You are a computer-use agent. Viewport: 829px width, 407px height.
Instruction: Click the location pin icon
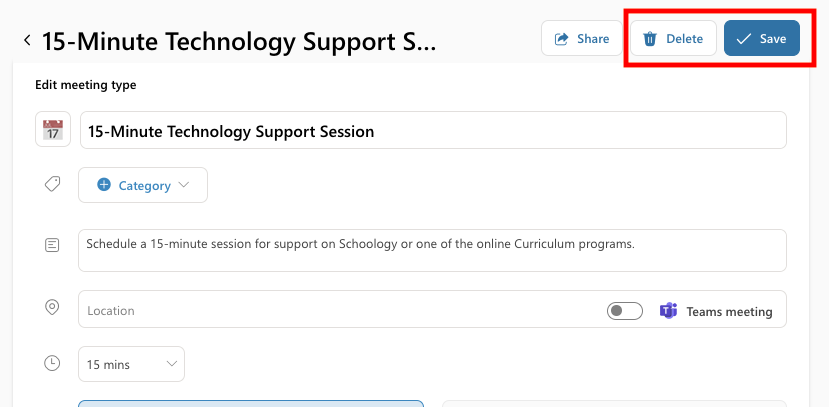pyautogui.click(x=52, y=307)
